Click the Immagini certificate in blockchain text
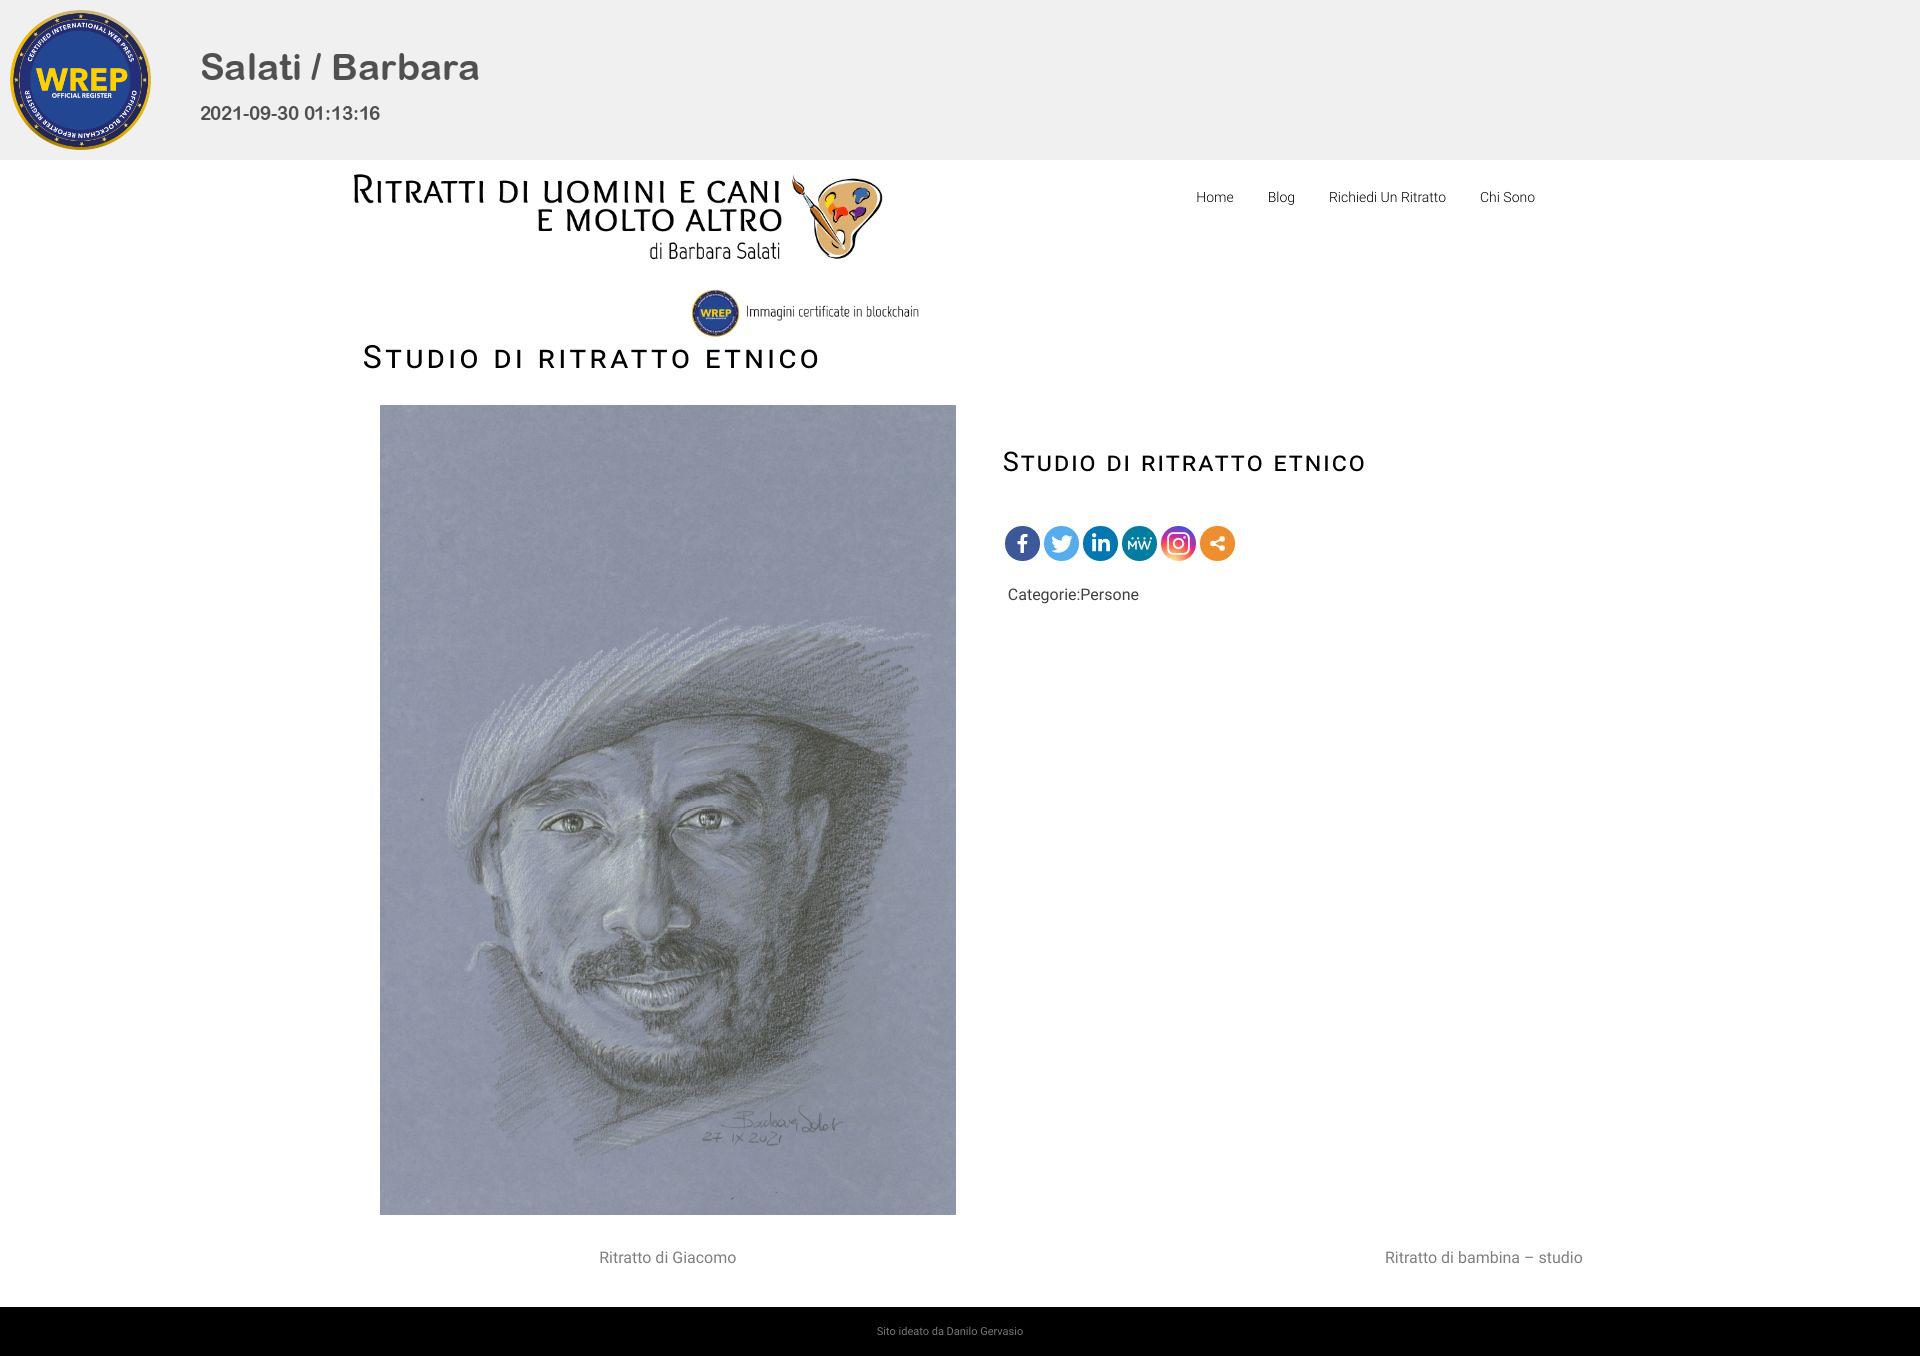Screen dimensions: 1920x1356 [832, 312]
